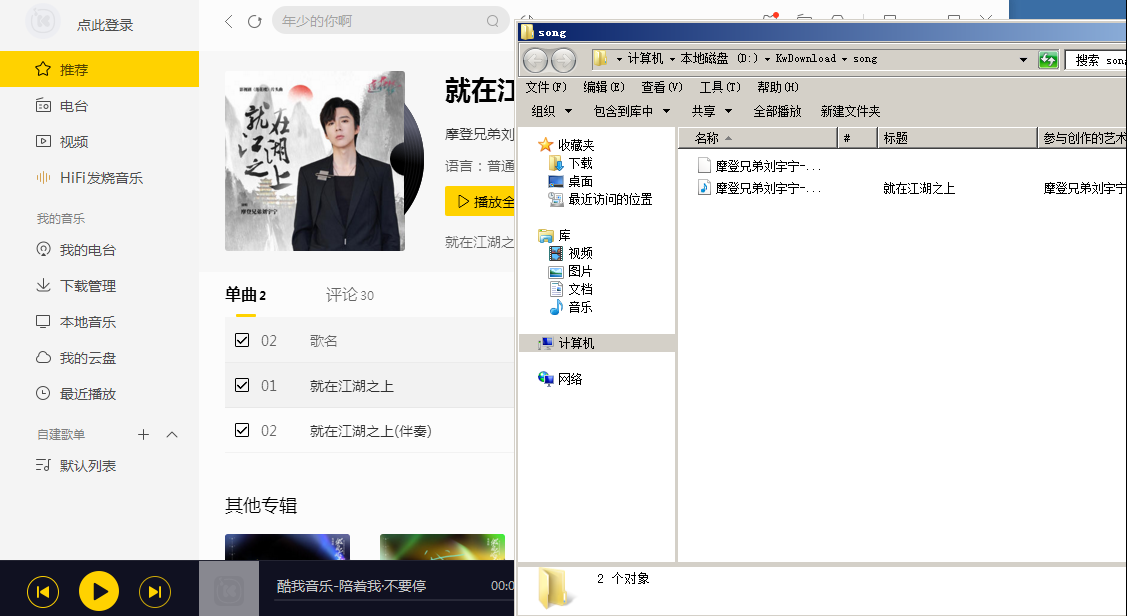Open the first album under 其他专辑
Viewport: 1127px width, 616px height.
(288, 547)
